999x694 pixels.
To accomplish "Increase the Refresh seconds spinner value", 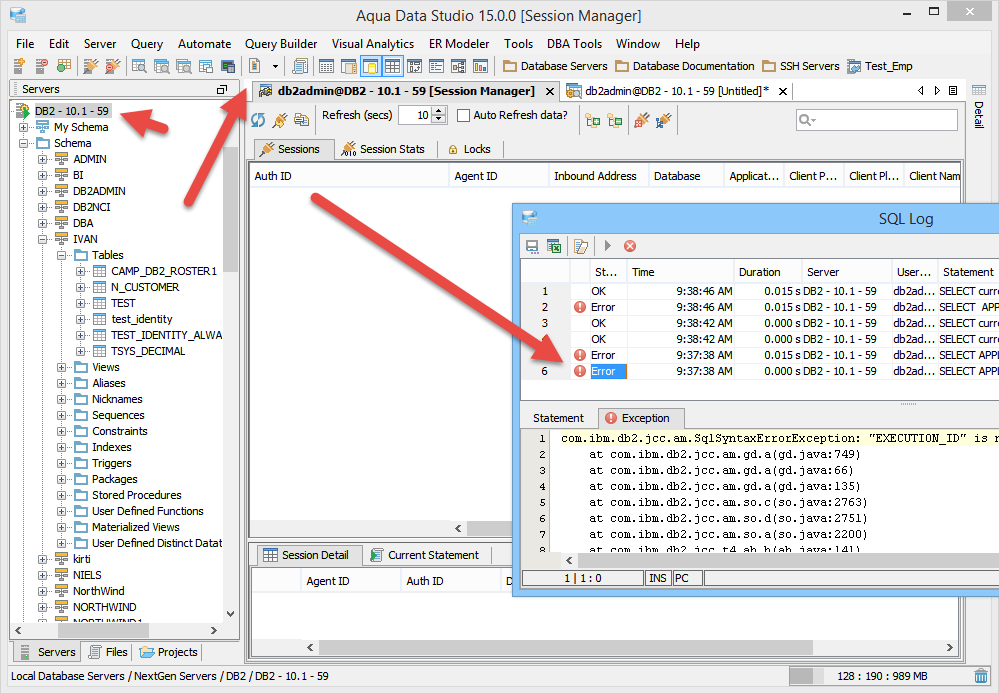I will [x=439, y=111].
